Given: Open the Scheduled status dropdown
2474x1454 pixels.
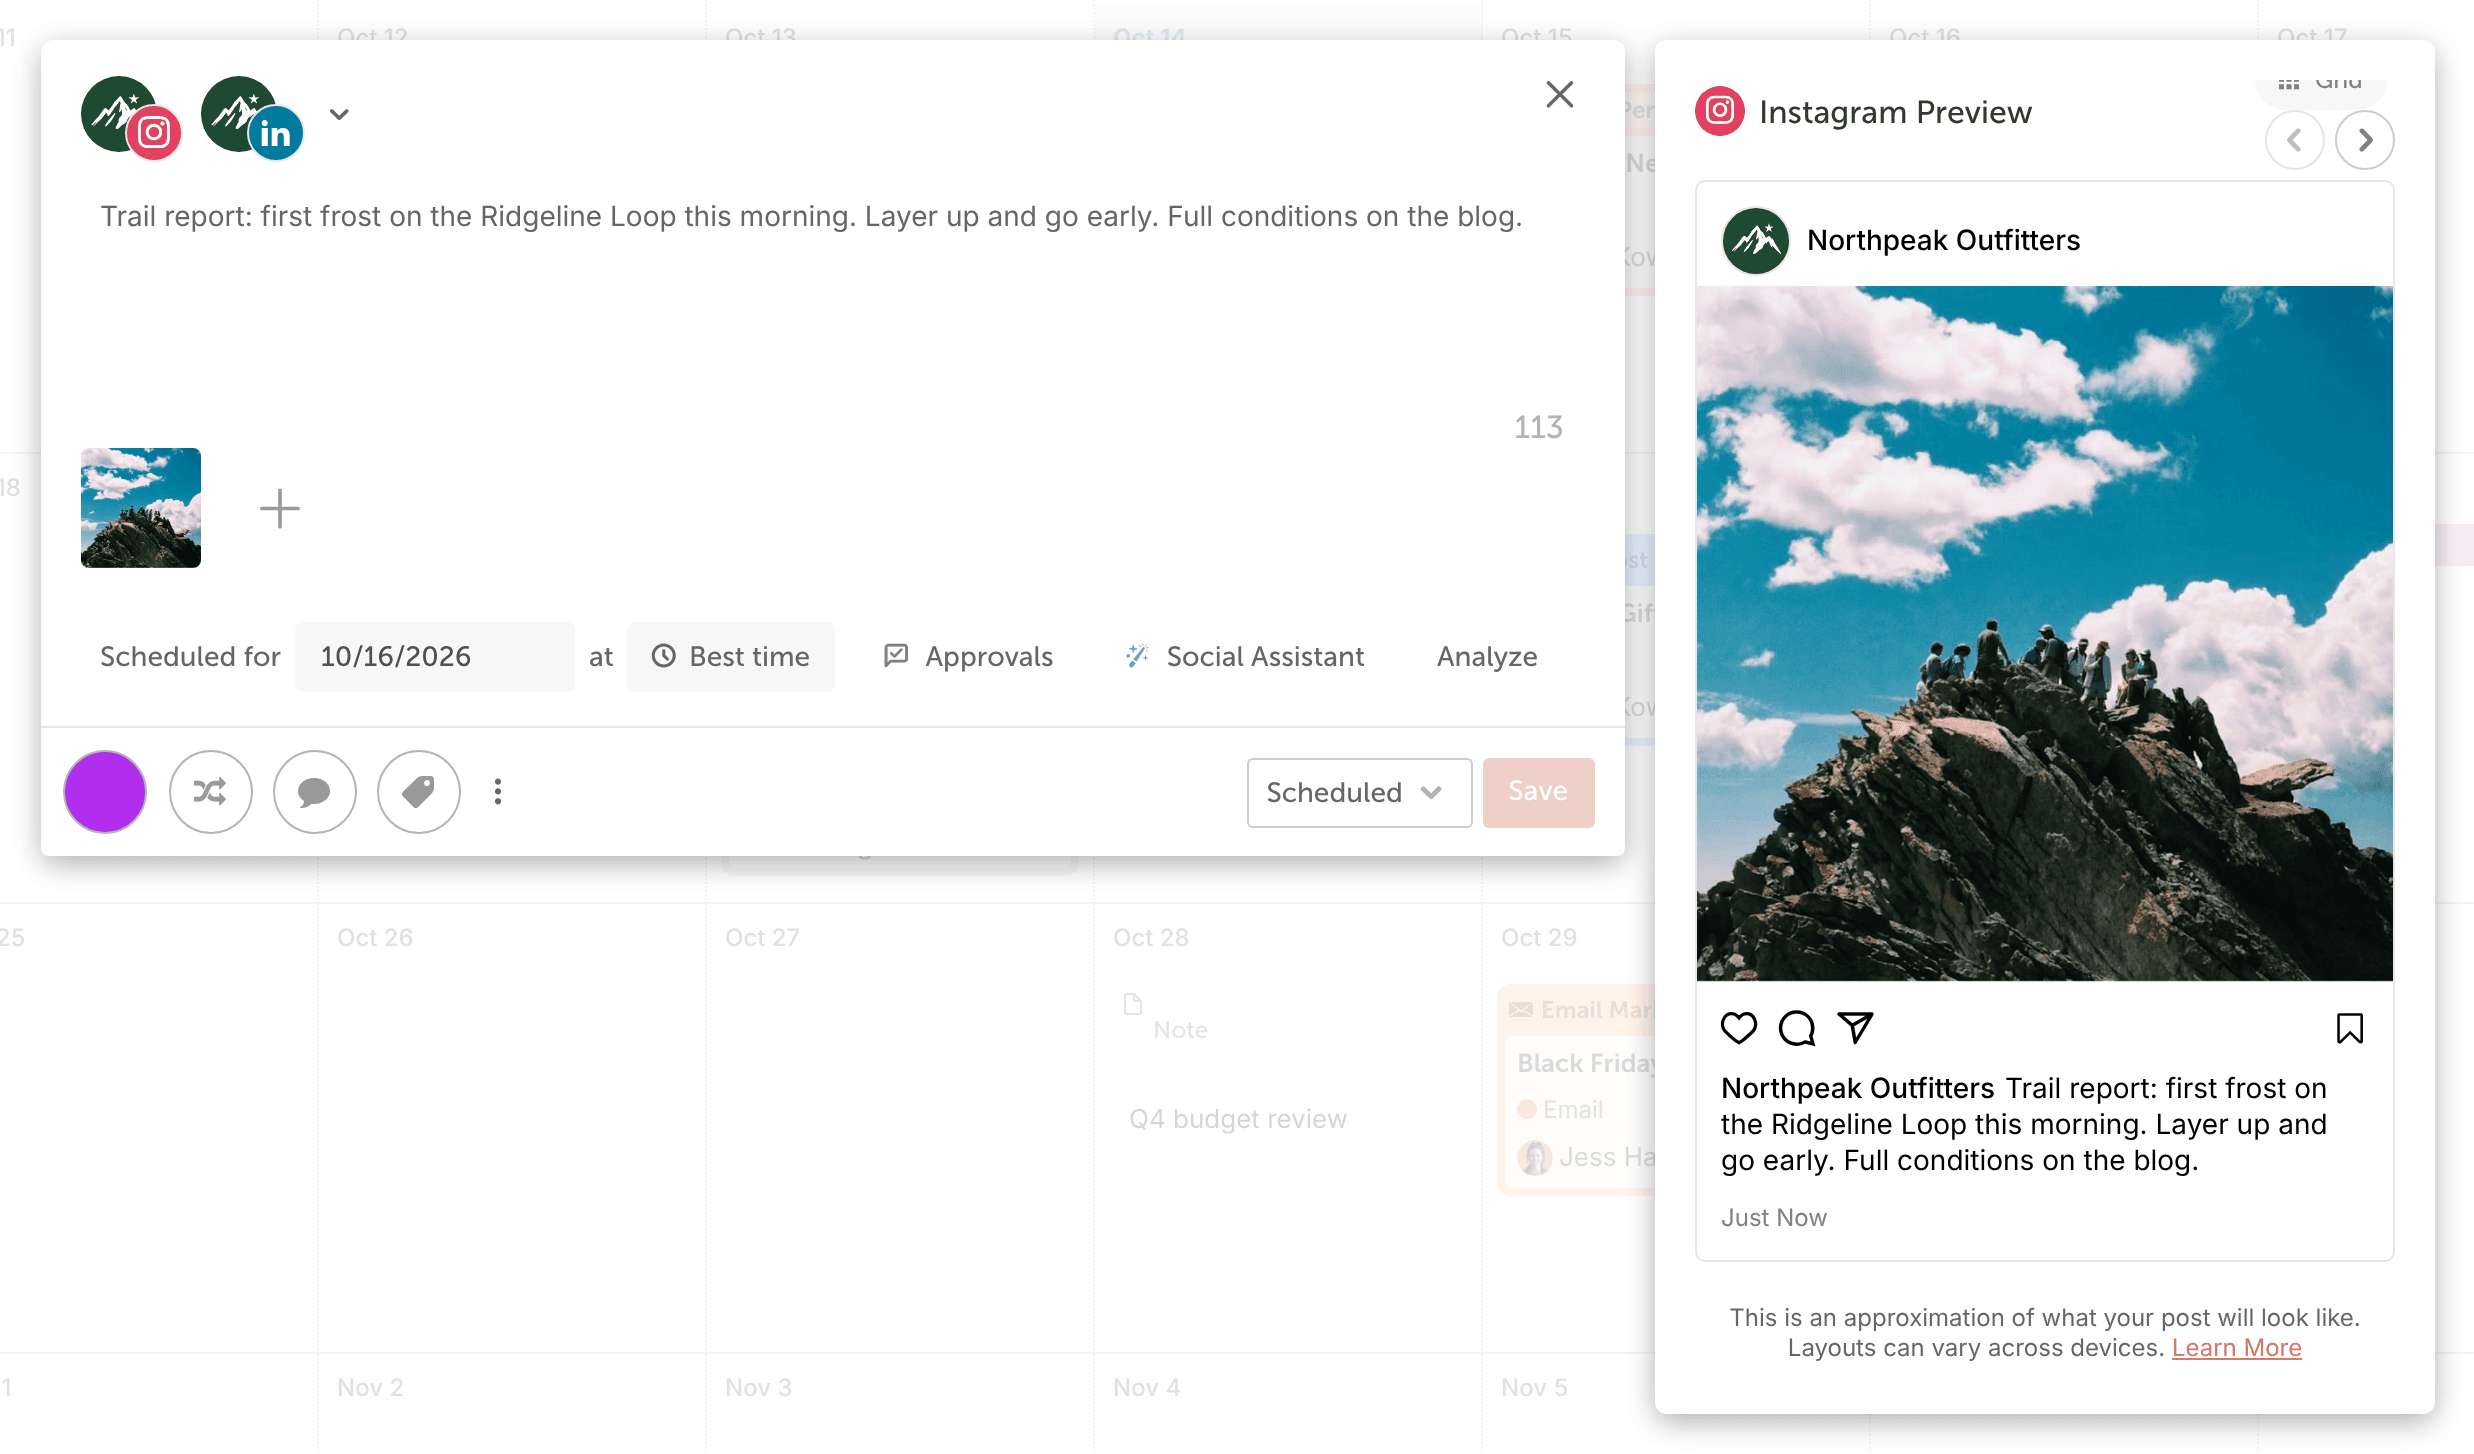Looking at the screenshot, I should (x=1359, y=793).
